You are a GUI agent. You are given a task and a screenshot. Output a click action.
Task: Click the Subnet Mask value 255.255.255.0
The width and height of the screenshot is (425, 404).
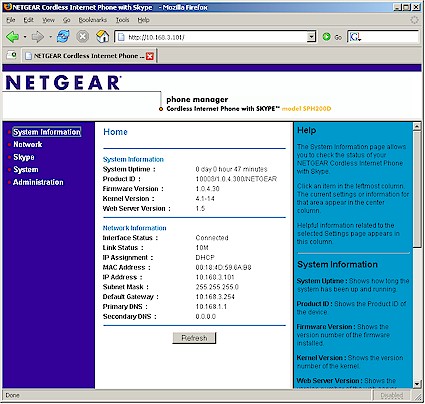[217, 287]
